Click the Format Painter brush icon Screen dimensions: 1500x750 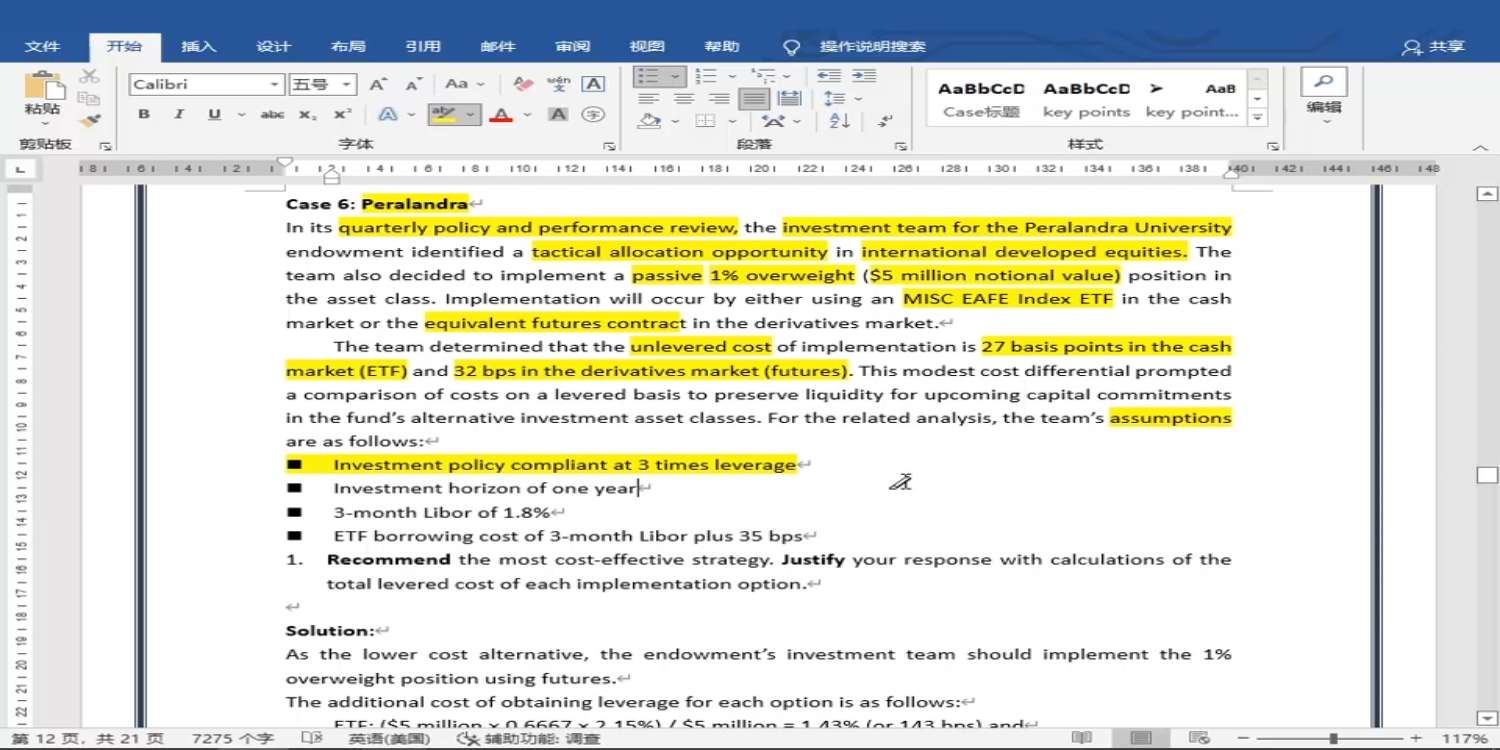90,121
